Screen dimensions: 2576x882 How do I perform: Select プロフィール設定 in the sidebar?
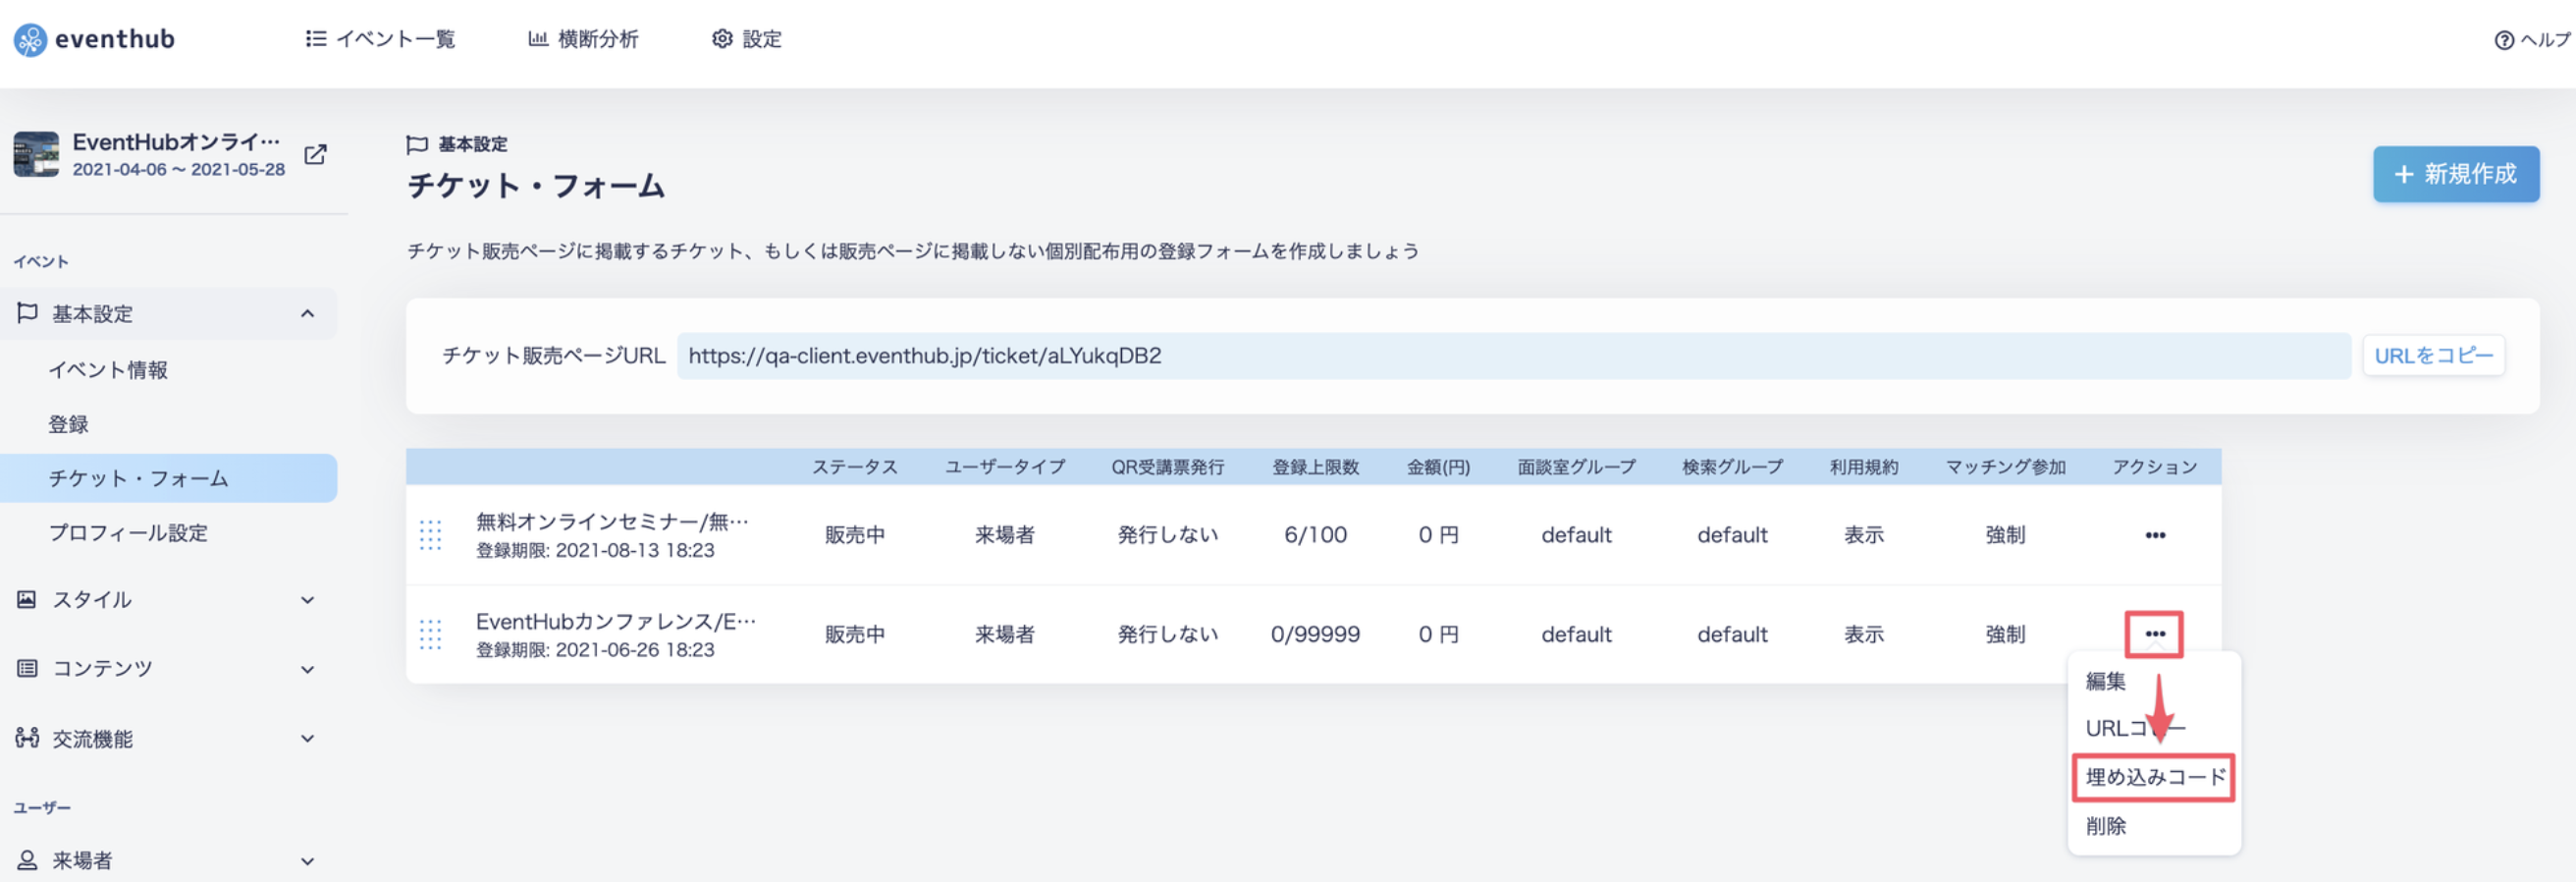pos(128,533)
